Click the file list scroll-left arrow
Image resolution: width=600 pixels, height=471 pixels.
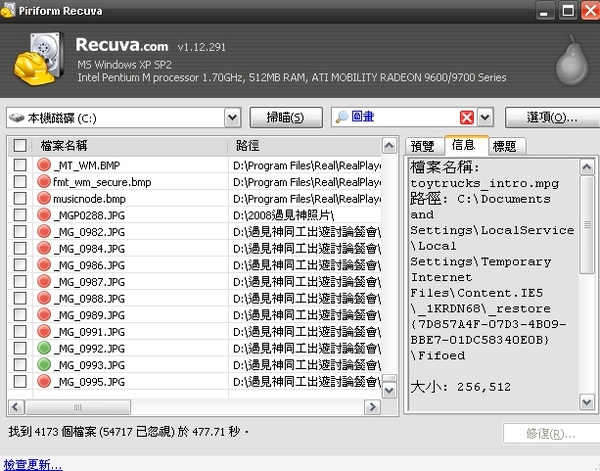(16, 407)
